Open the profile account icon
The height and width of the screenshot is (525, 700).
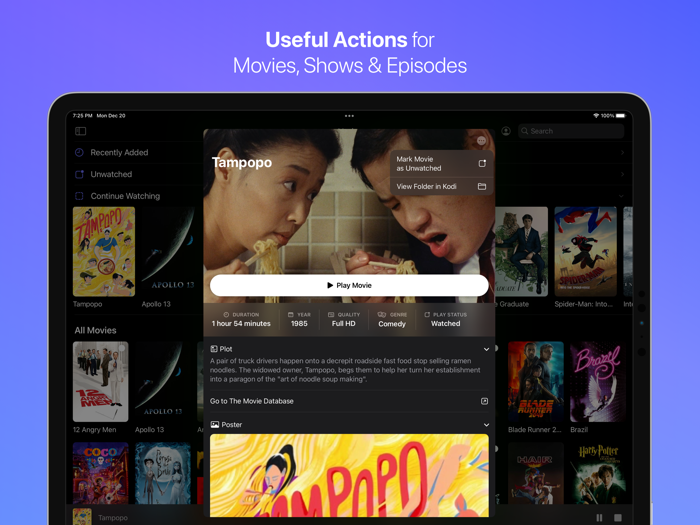tap(506, 131)
